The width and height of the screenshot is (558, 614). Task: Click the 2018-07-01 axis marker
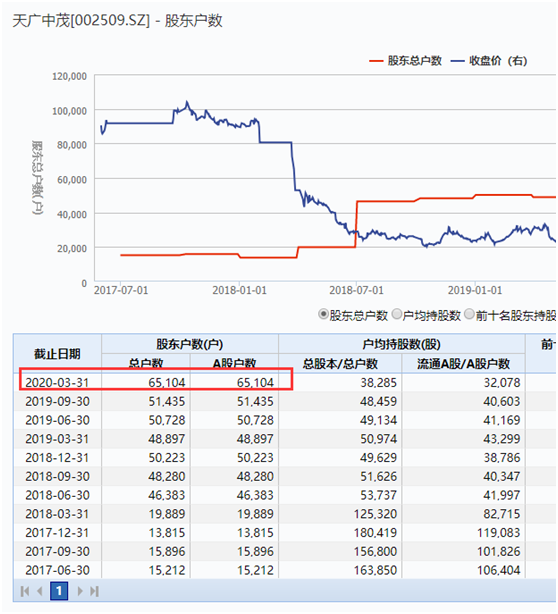[x=356, y=291]
